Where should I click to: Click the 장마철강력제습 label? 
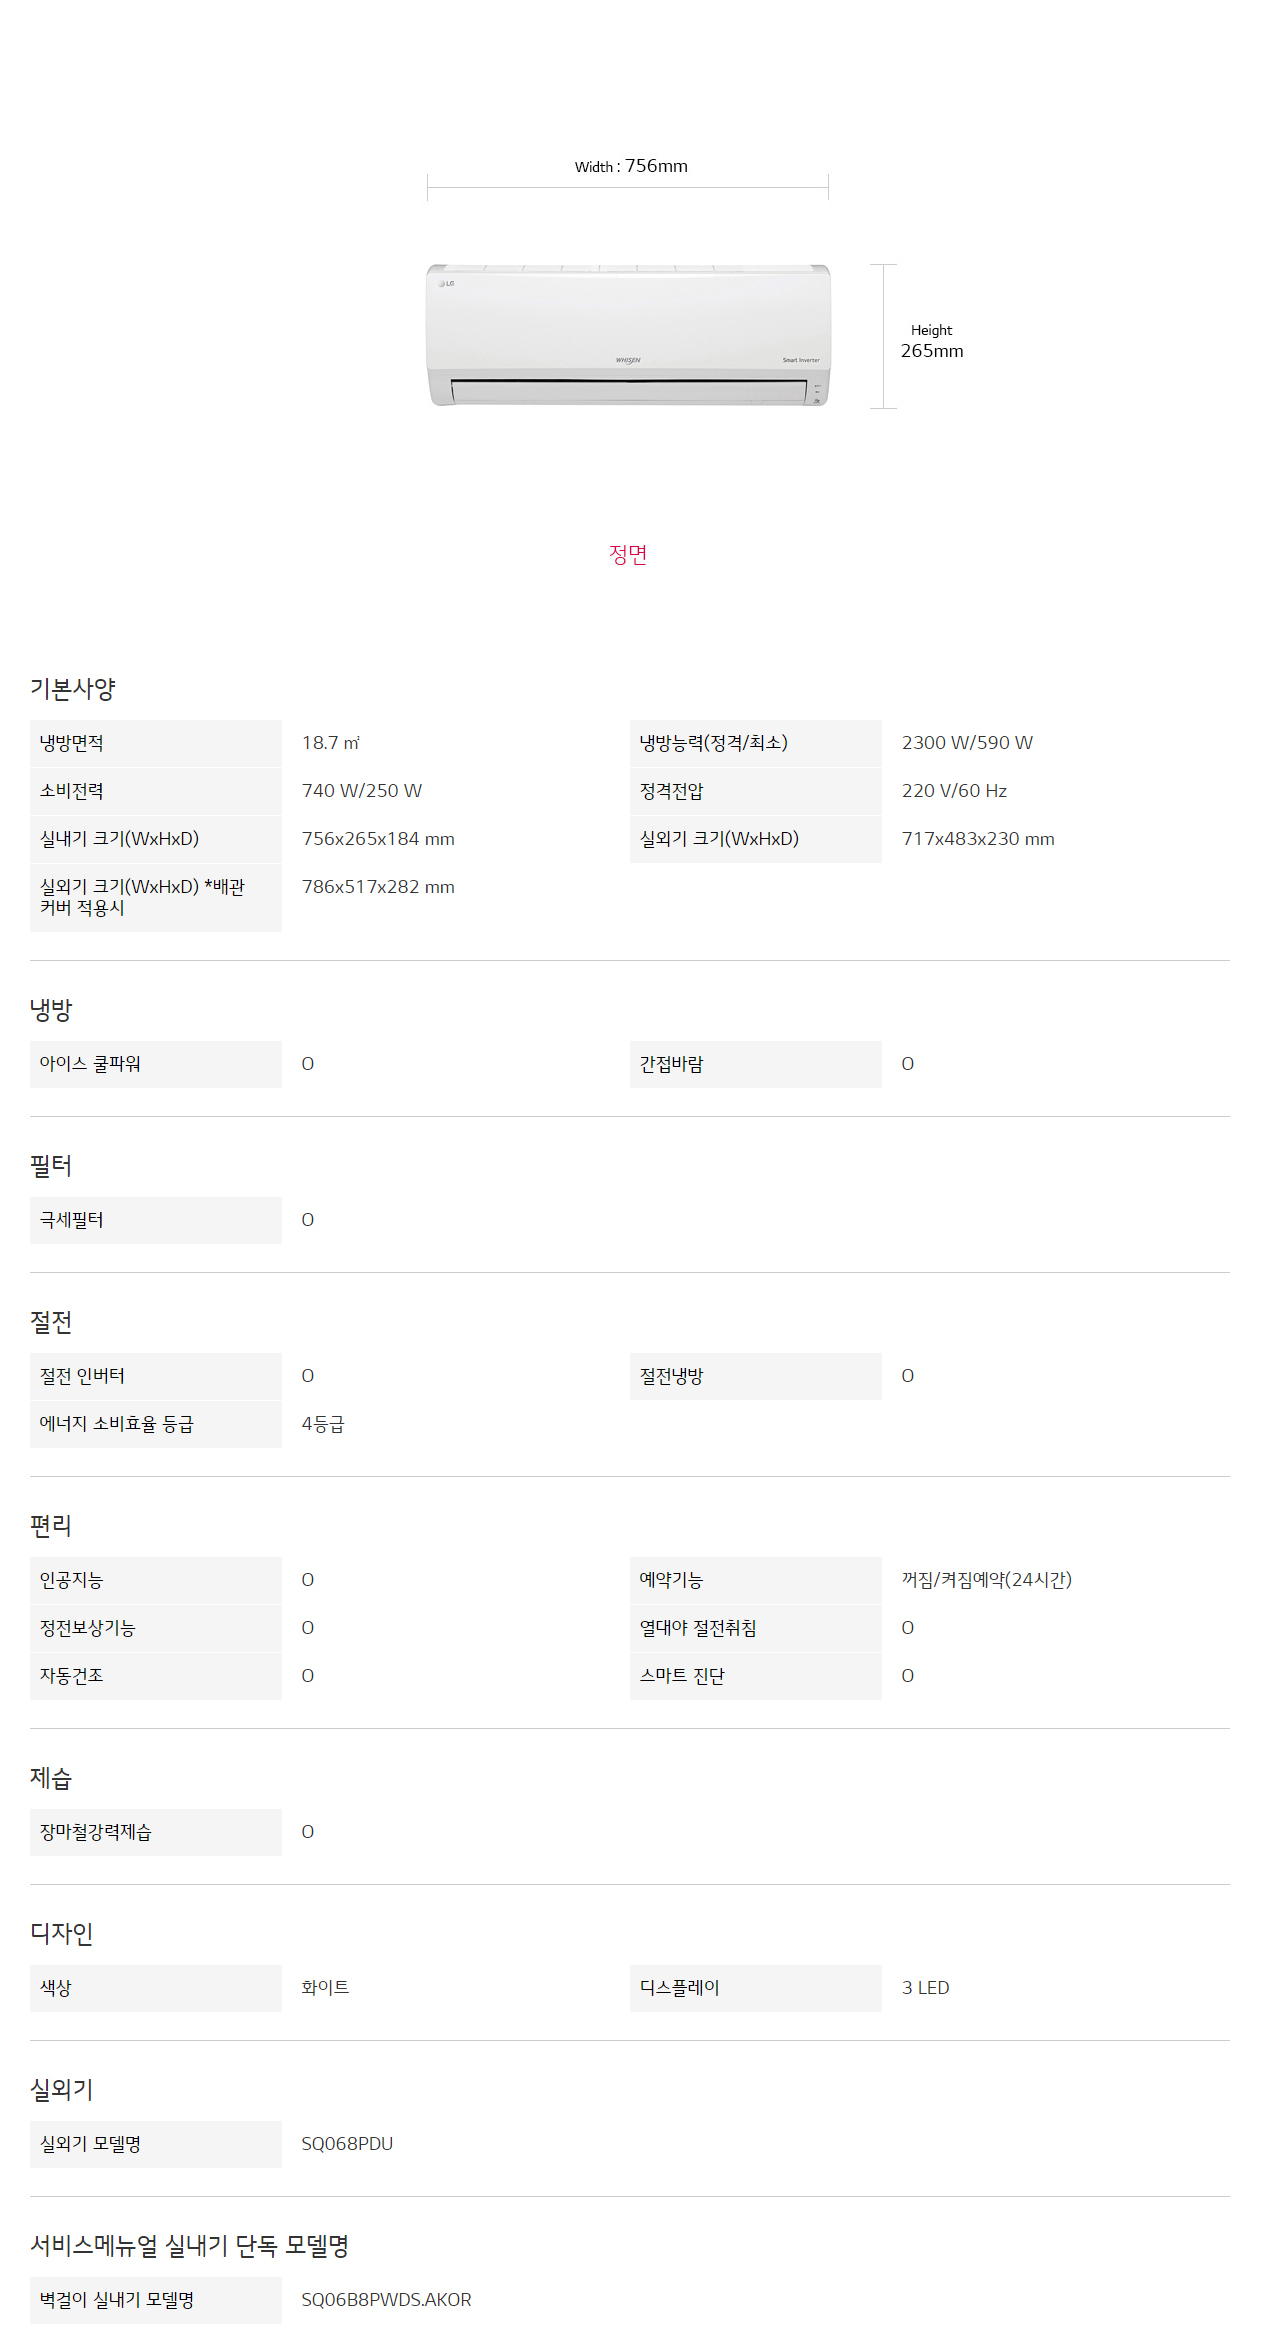pyautogui.click(x=96, y=1832)
